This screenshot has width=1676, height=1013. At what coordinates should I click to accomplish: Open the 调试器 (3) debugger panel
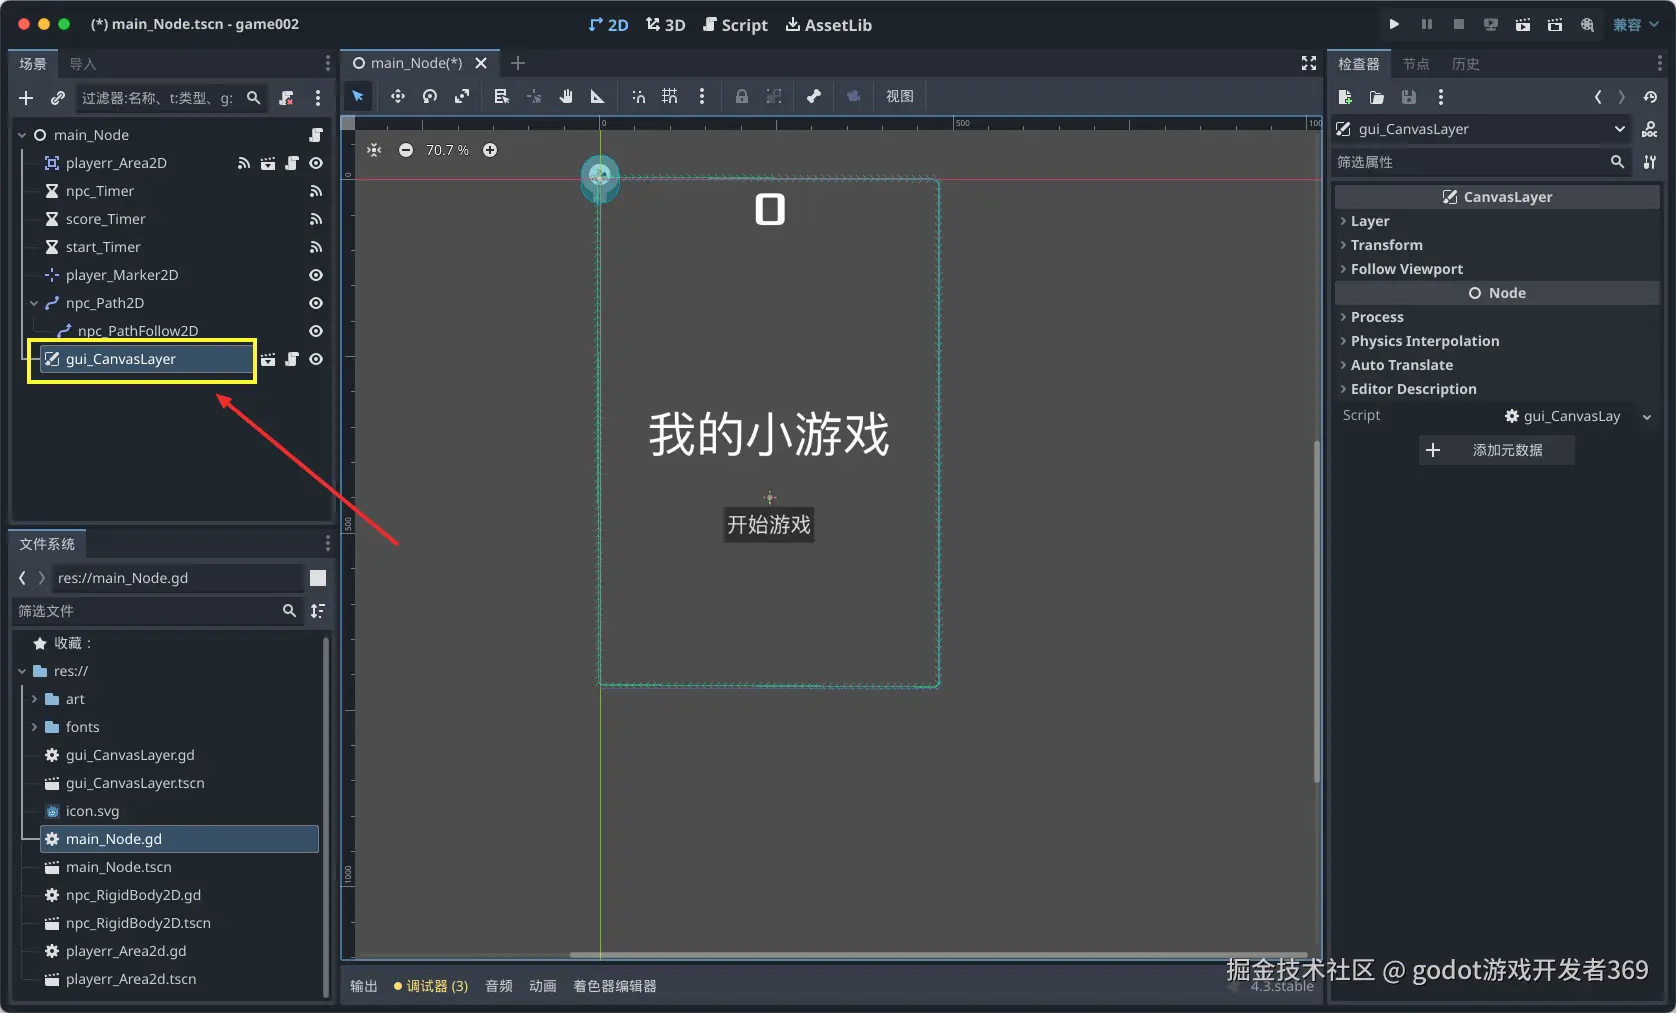click(431, 986)
